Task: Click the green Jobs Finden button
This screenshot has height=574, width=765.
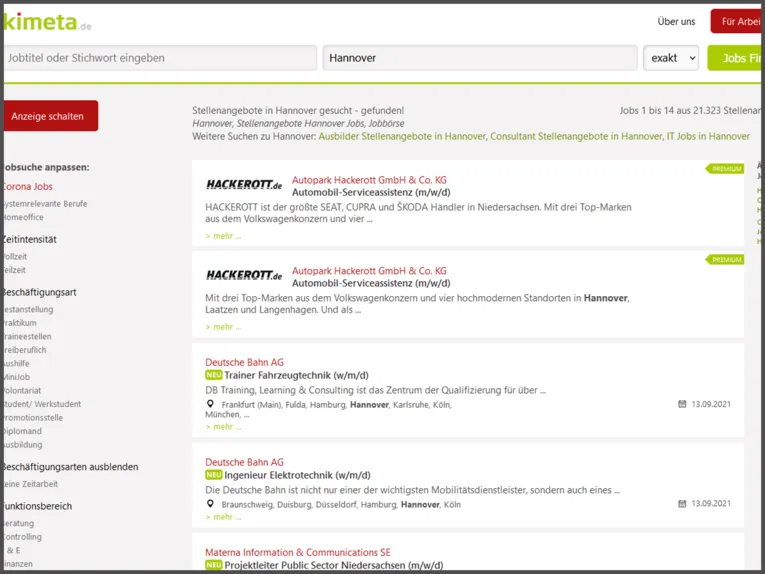Action: pyautogui.click(x=734, y=58)
